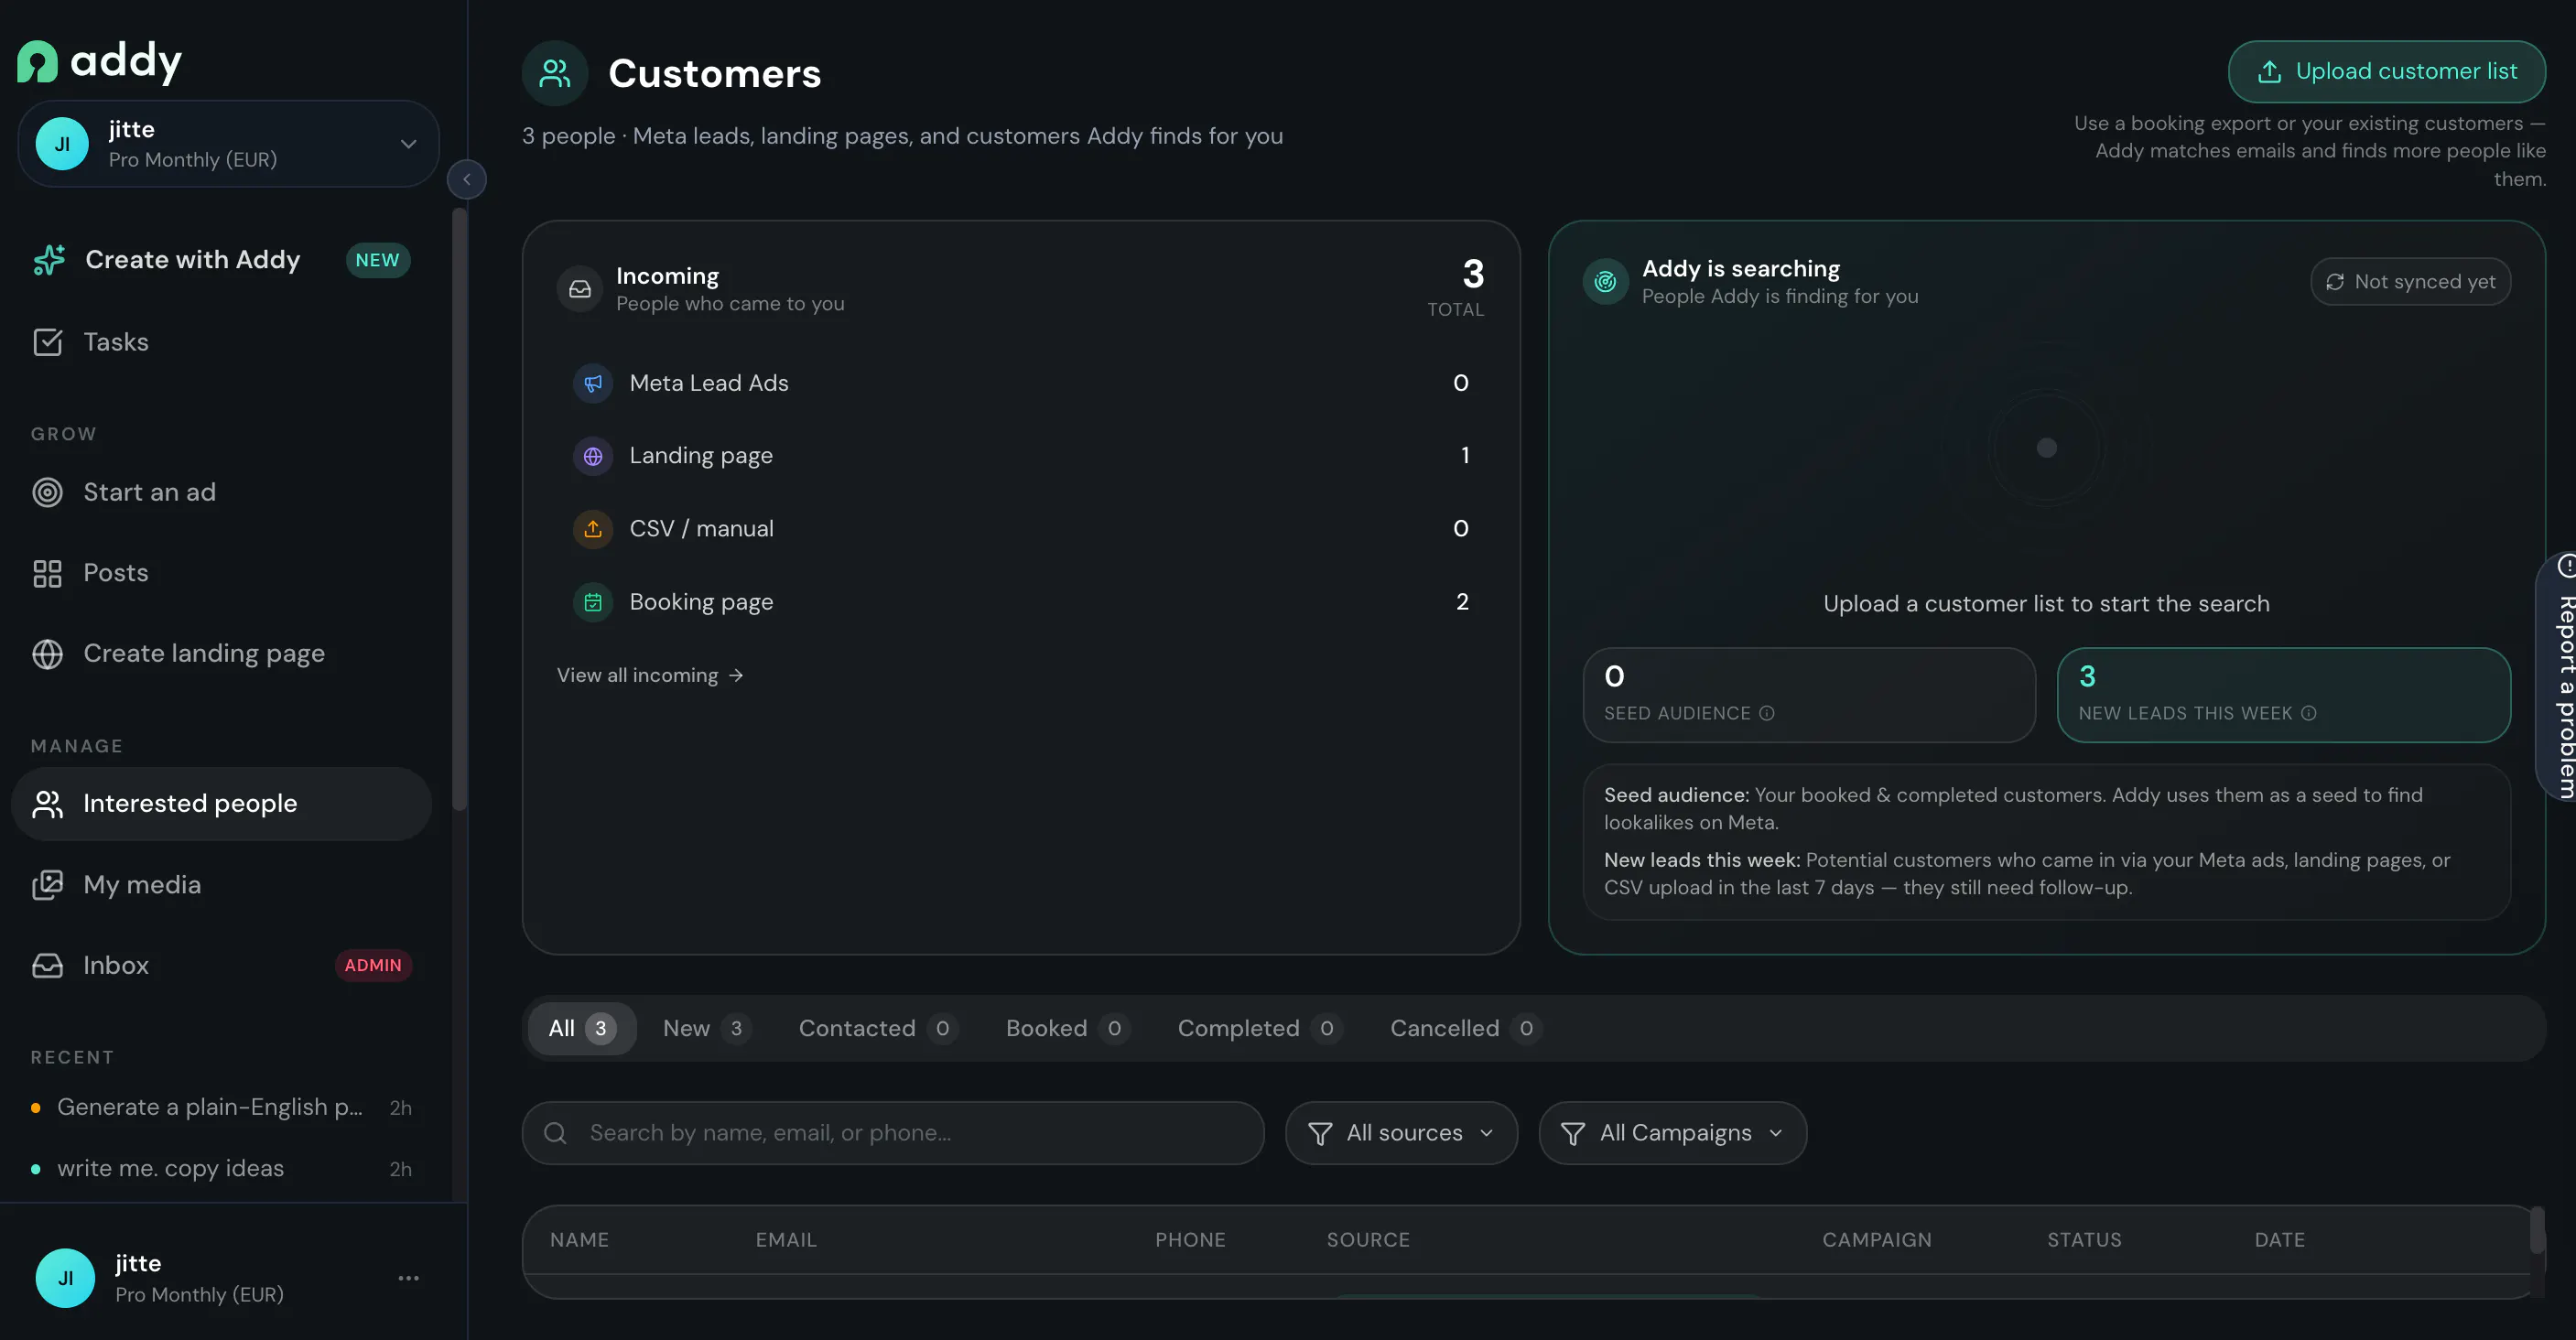Image resolution: width=2576 pixels, height=1340 pixels.
Task: Switch to the Contacted tab
Action: [878, 1028]
